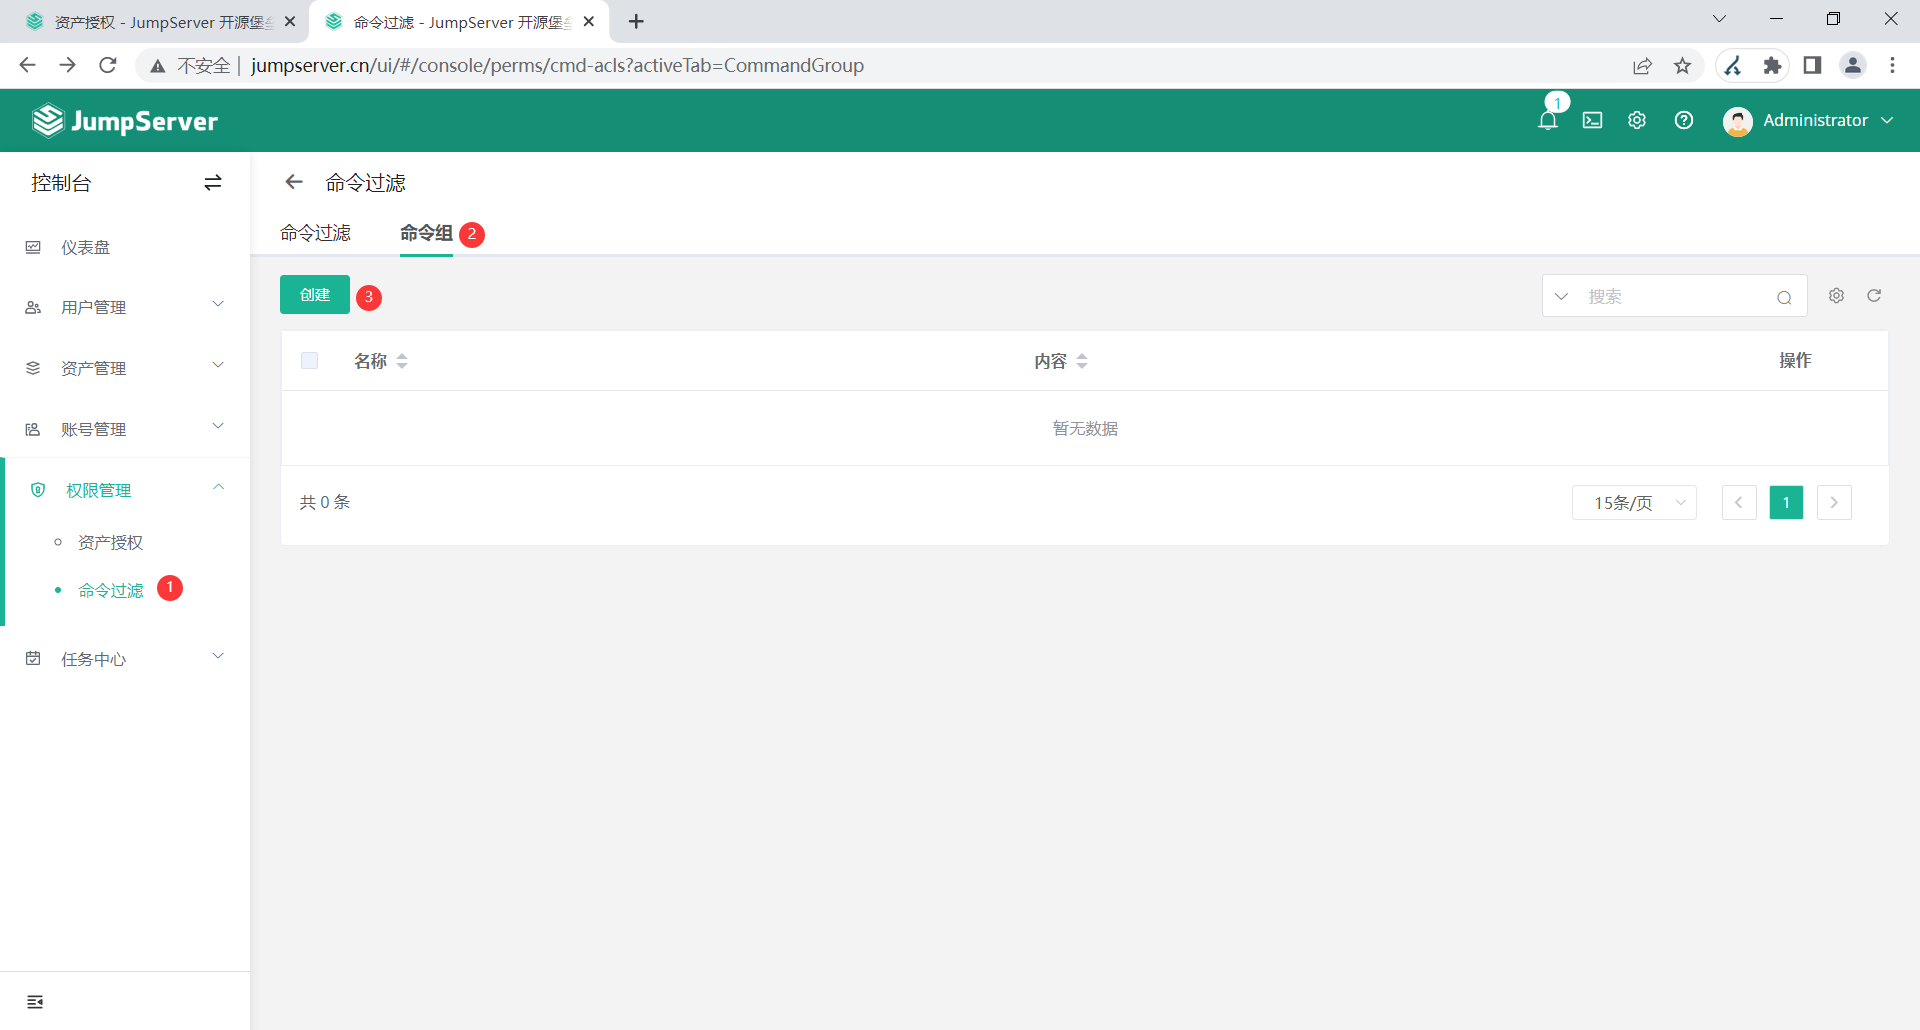The width and height of the screenshot is (1920, 1030).
Task: Click the 创建 button
Action: point(315,295)
